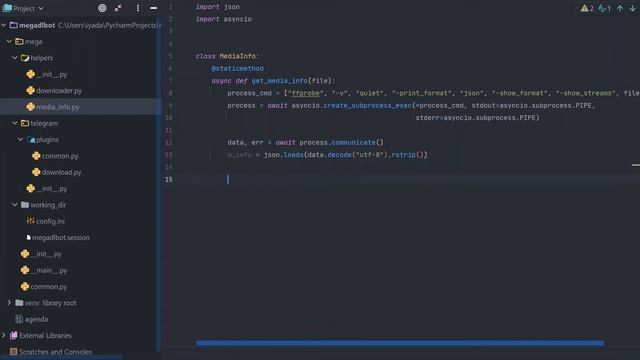Click the project tree horizontal scrollbar
The width and height of the screenshot is (640, 360).
(x=61, y=358)
